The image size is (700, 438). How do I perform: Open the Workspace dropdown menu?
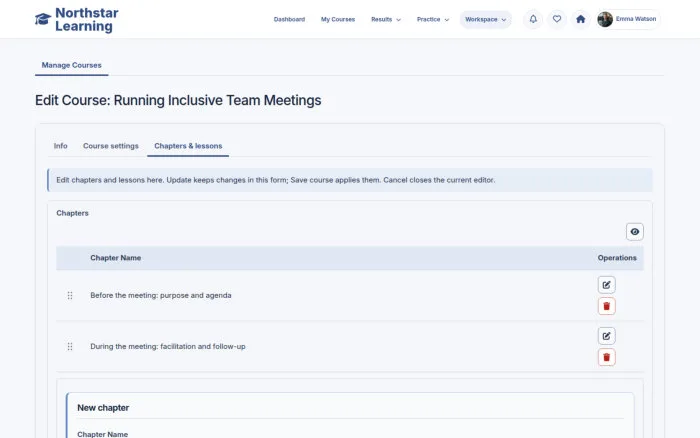[x=485, y=20]
